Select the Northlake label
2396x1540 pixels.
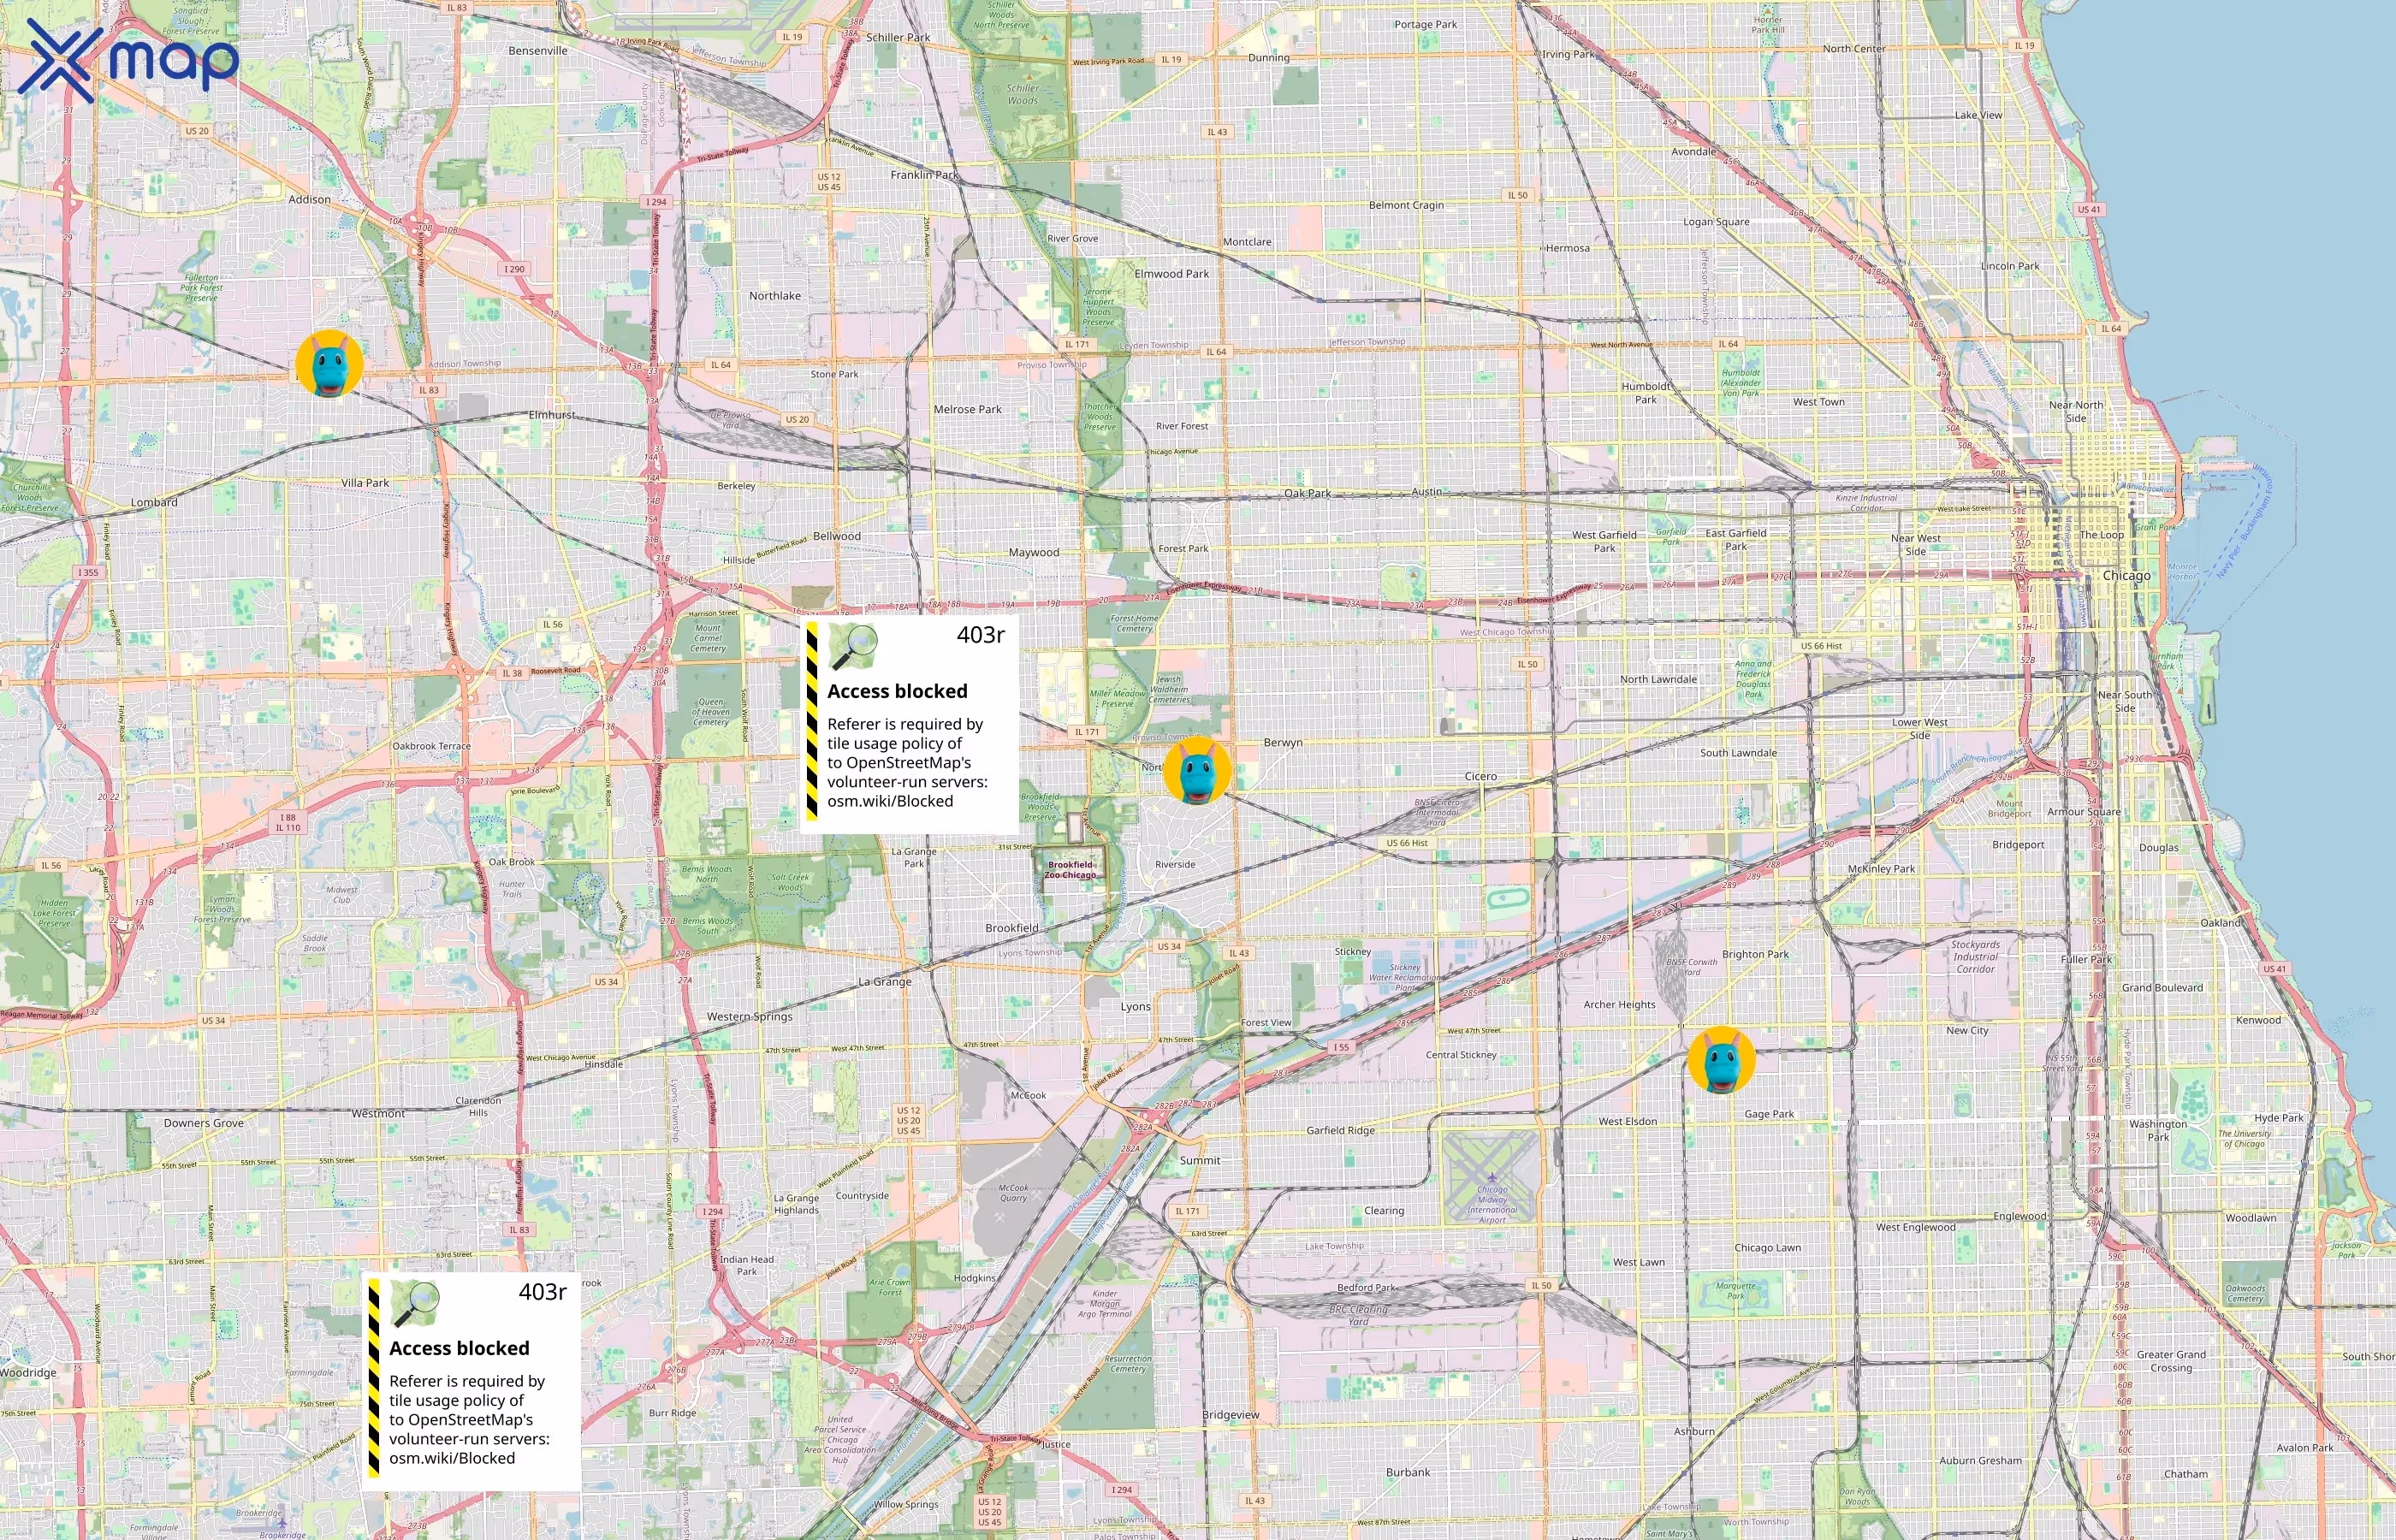pyautogui.click(x=775, y=296)
